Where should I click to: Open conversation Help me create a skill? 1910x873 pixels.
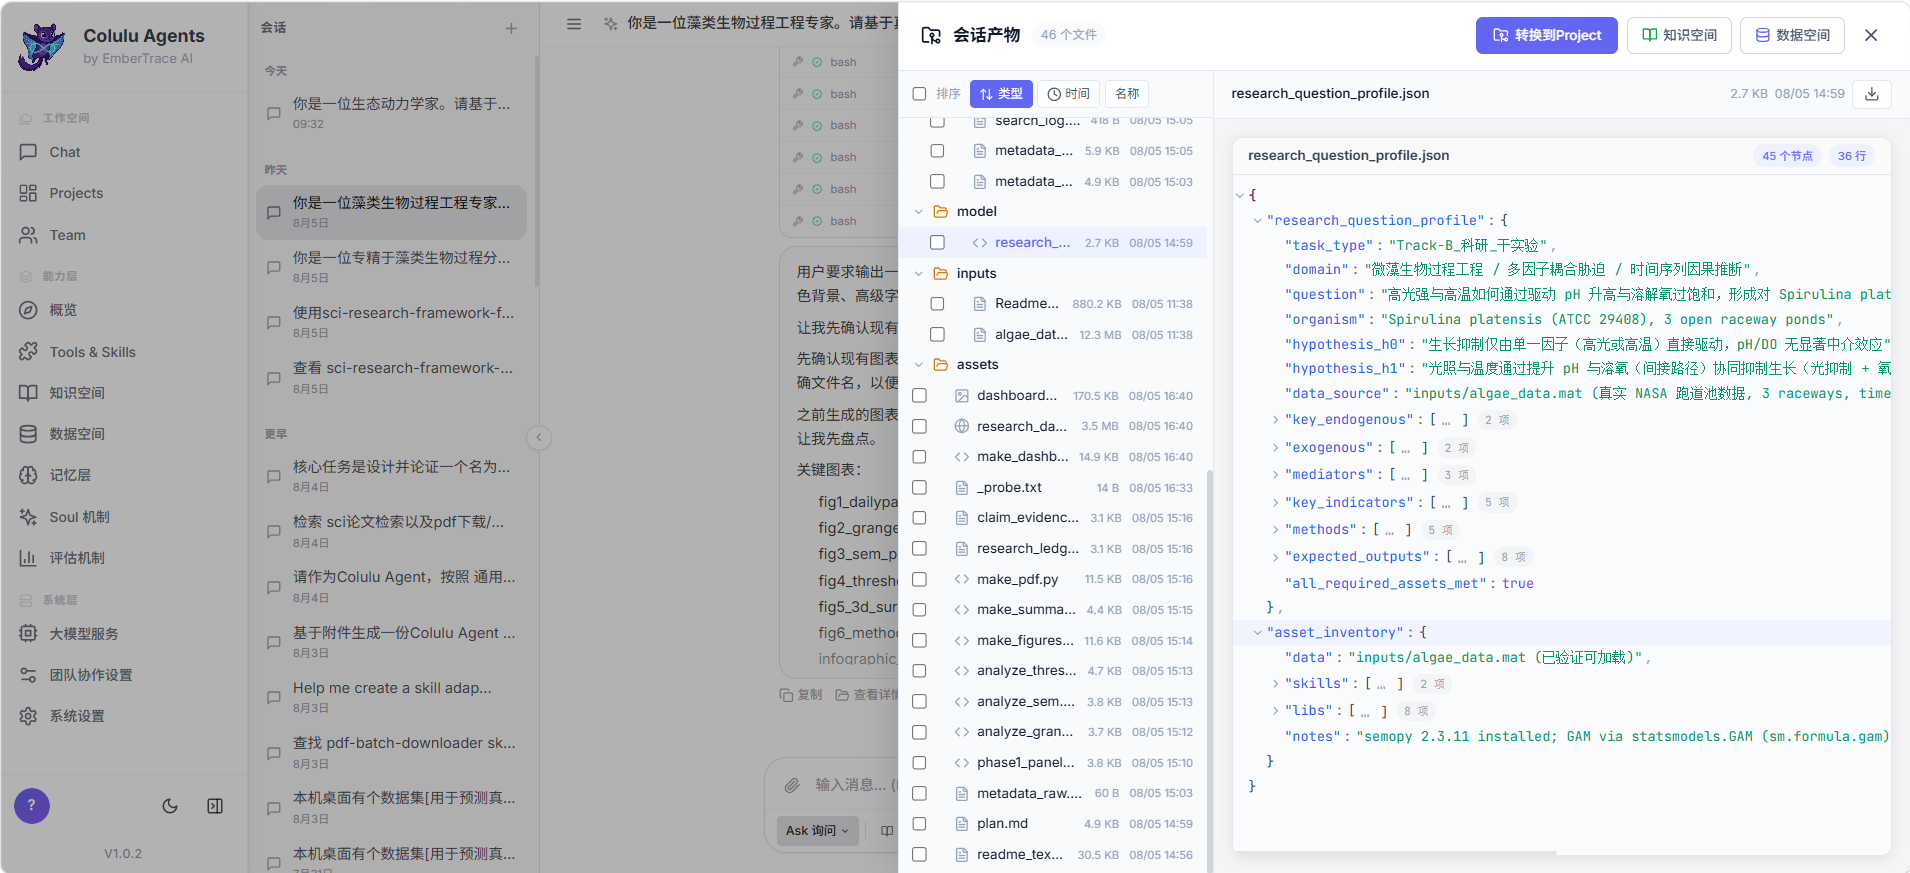pyautogui.click(x=391, y=696)
